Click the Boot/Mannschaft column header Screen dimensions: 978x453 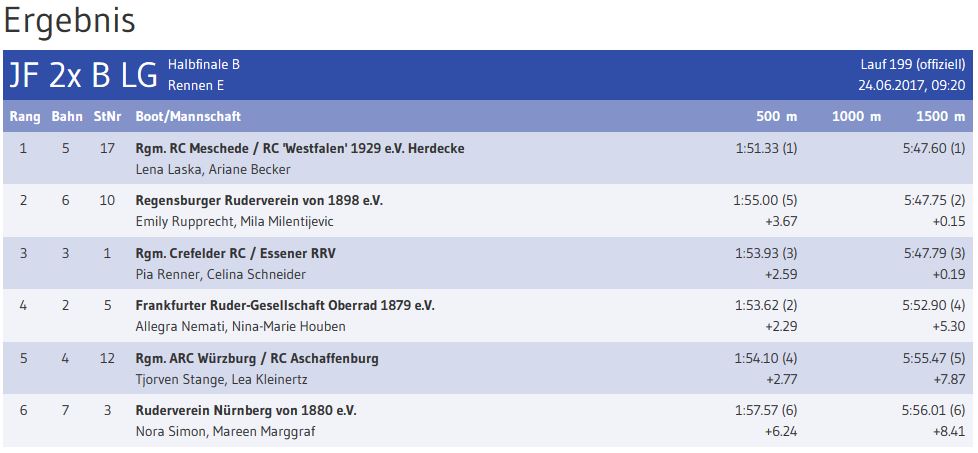(188, 117)
